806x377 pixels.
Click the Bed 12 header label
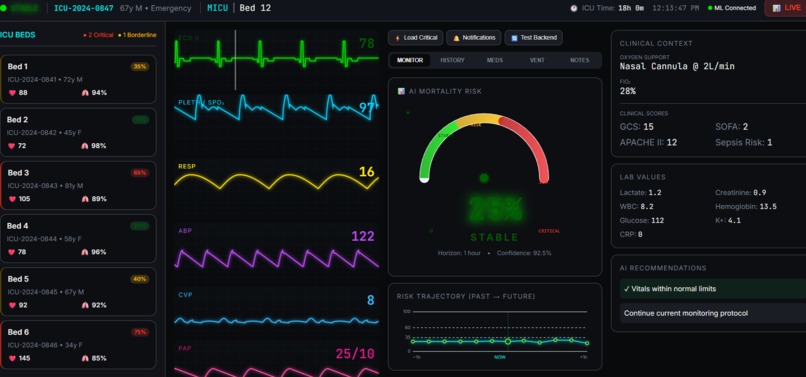coord(255,8)
